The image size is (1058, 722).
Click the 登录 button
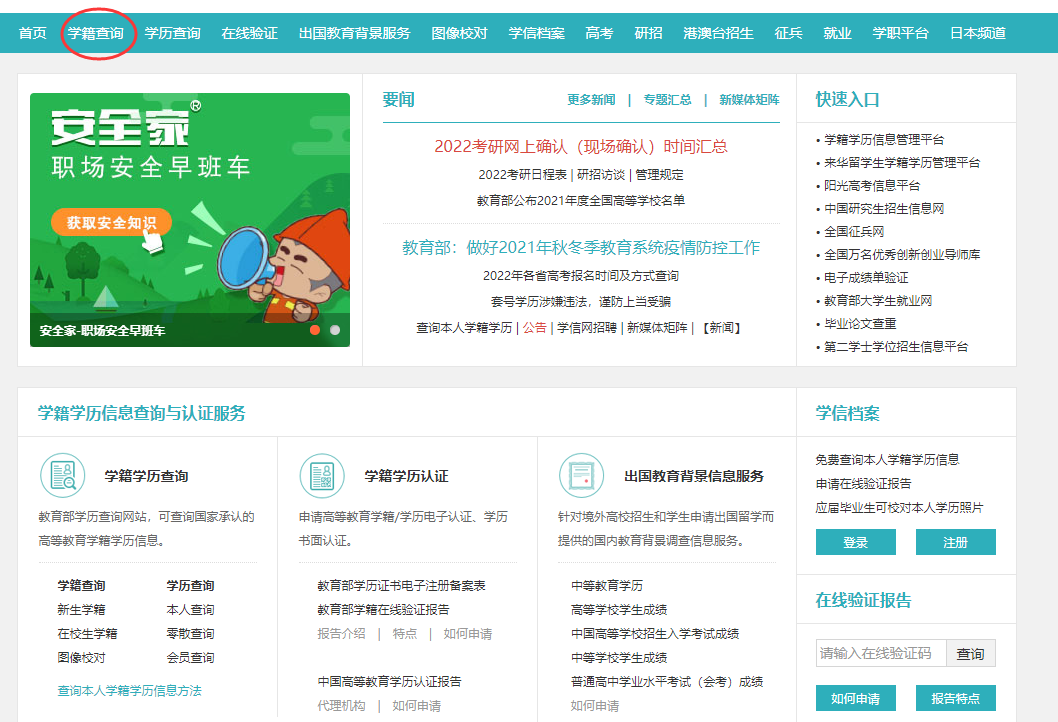pos(856,543)
